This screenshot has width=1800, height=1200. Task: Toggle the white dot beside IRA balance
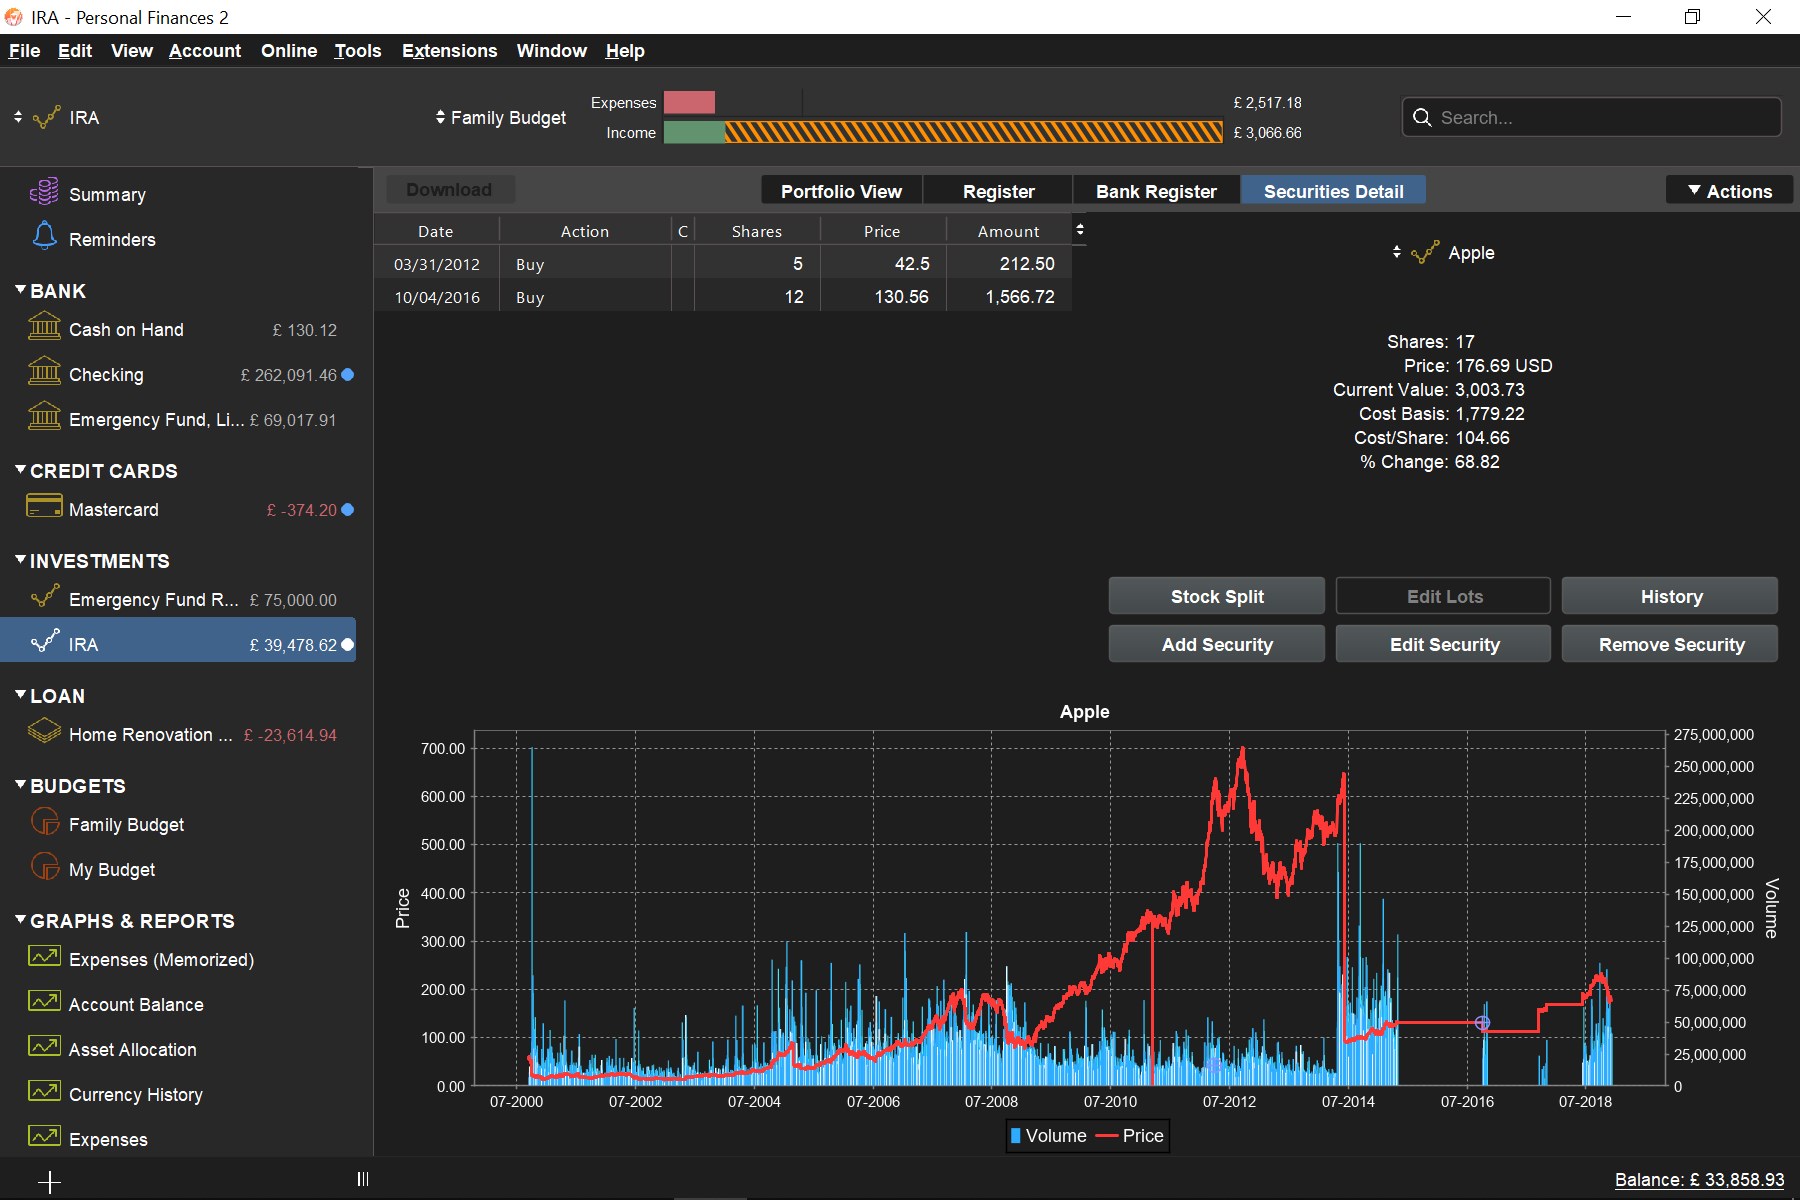tap(348, 645)
